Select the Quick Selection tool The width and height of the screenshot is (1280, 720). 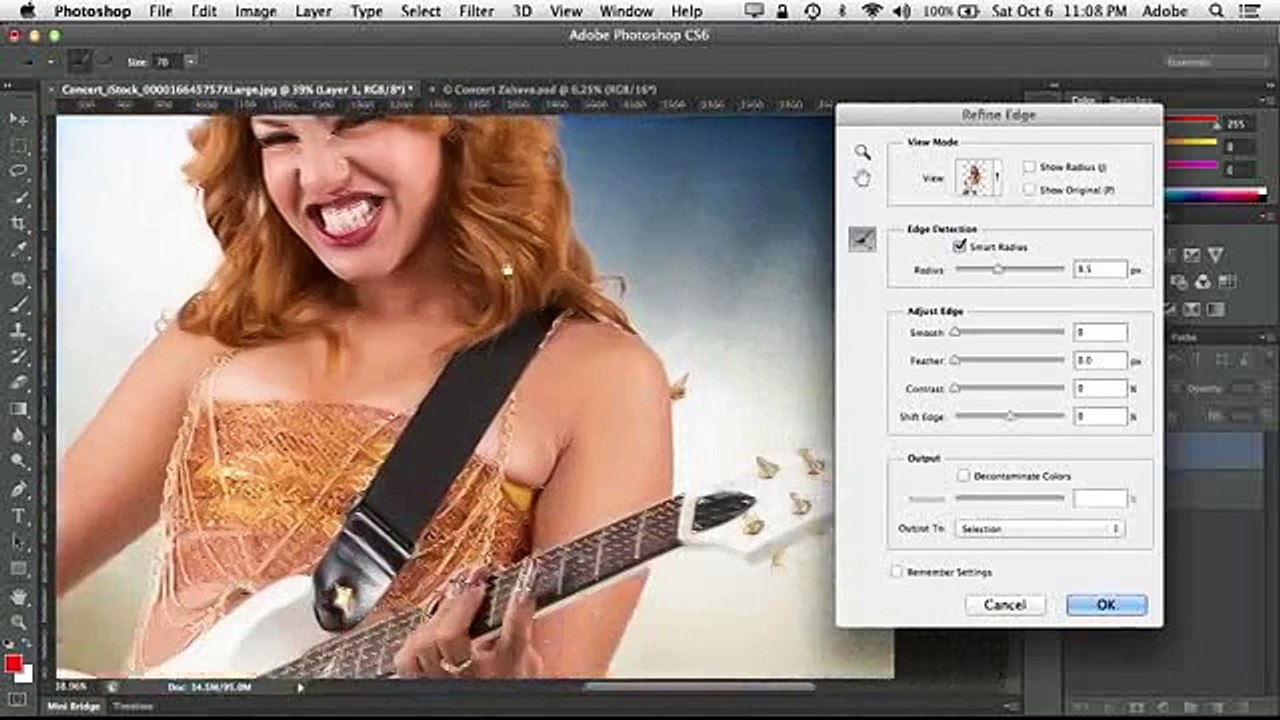tap(18, 198)
